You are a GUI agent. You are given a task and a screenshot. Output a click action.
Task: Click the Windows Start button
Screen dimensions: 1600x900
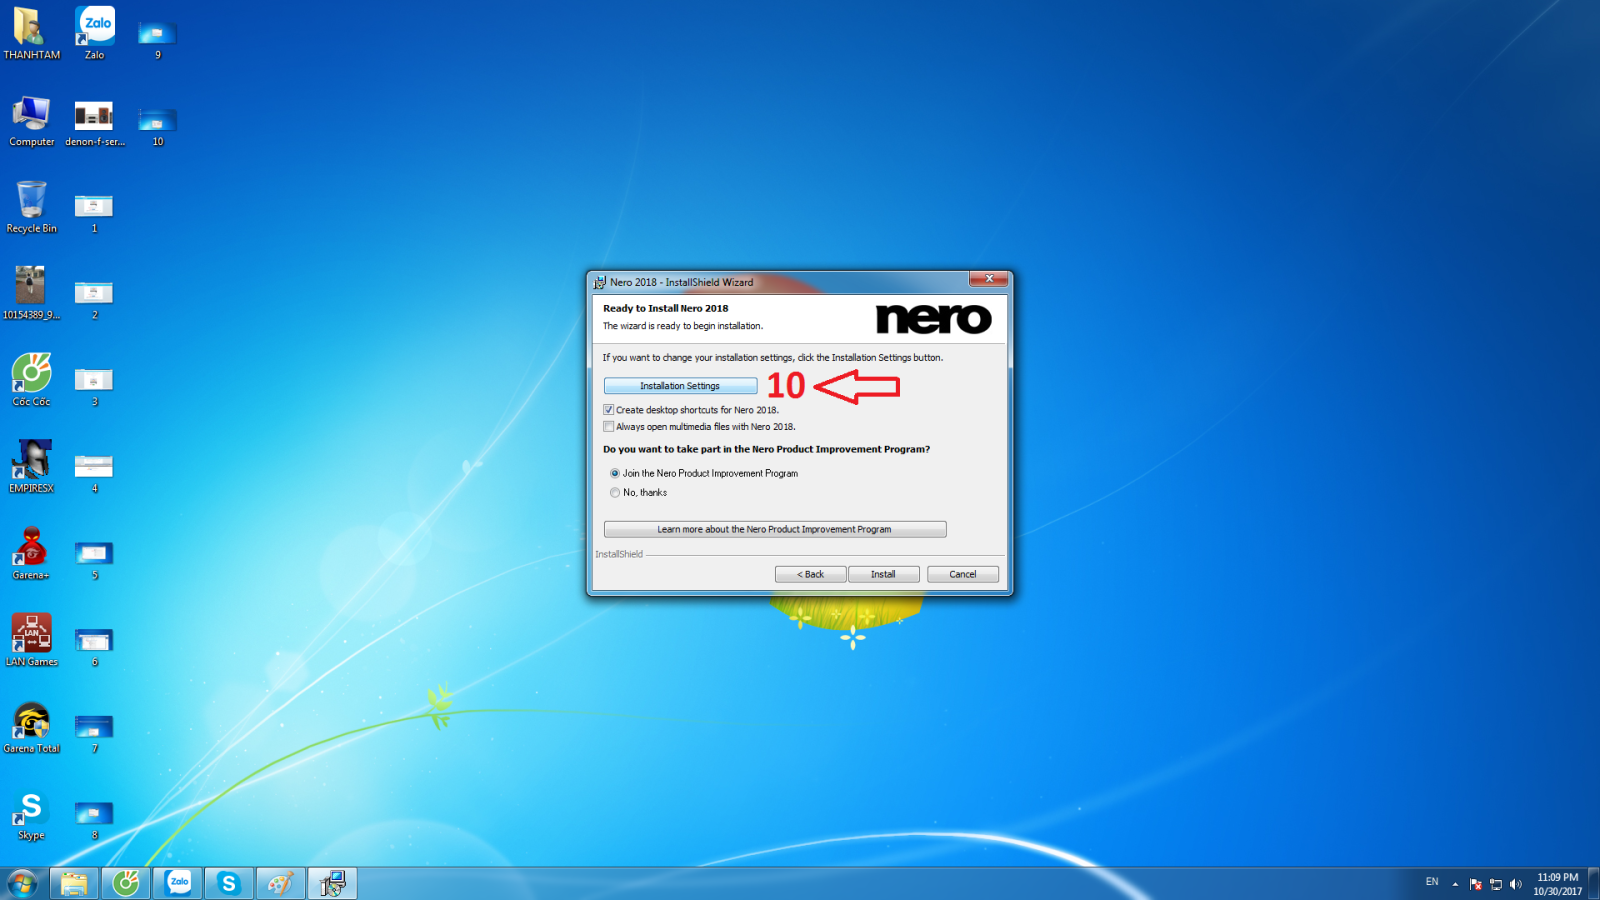[22, 883]
